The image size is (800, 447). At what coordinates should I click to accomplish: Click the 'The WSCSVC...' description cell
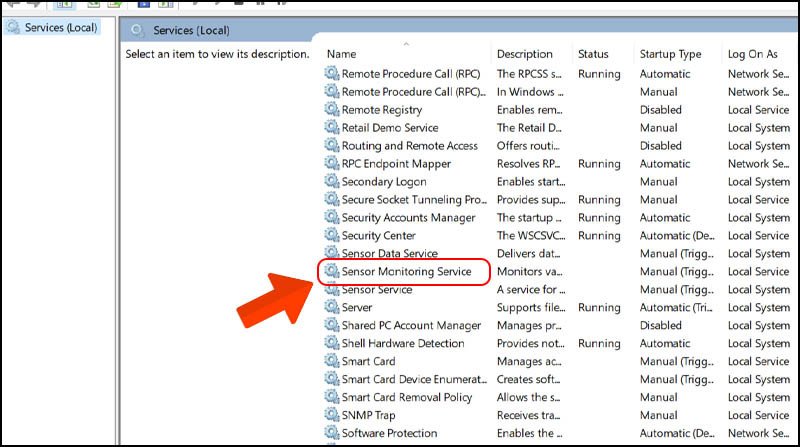pyautogui.click(x=531, y=235)
